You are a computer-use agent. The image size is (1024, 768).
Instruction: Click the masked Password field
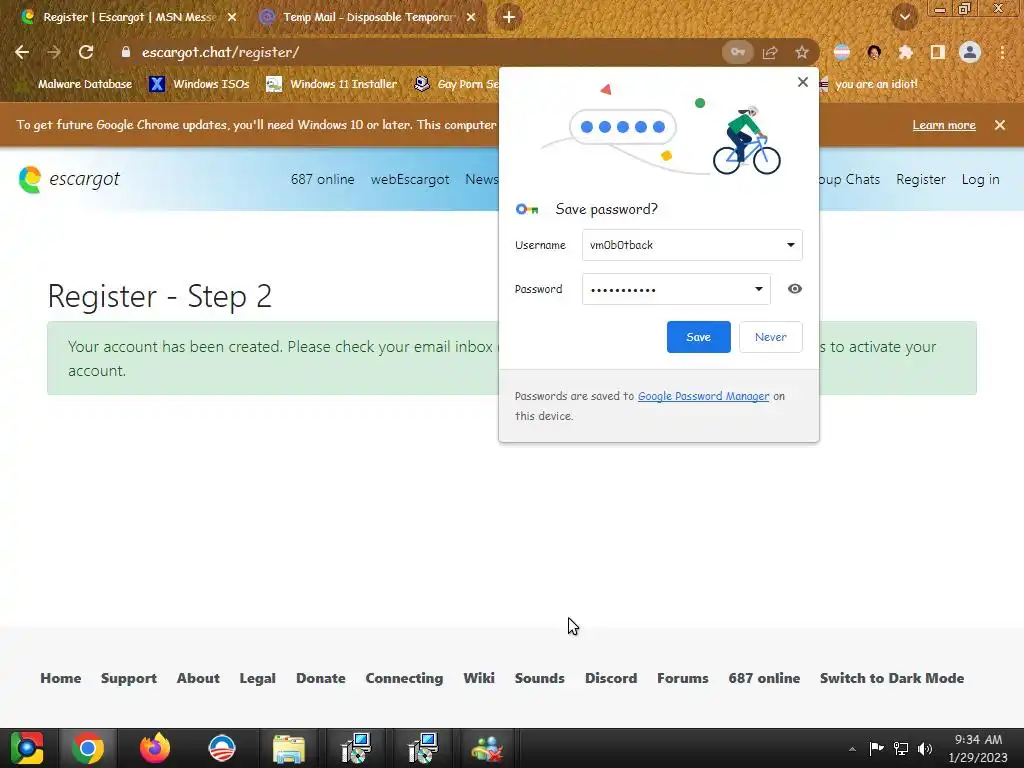click(x=676, y=289)
